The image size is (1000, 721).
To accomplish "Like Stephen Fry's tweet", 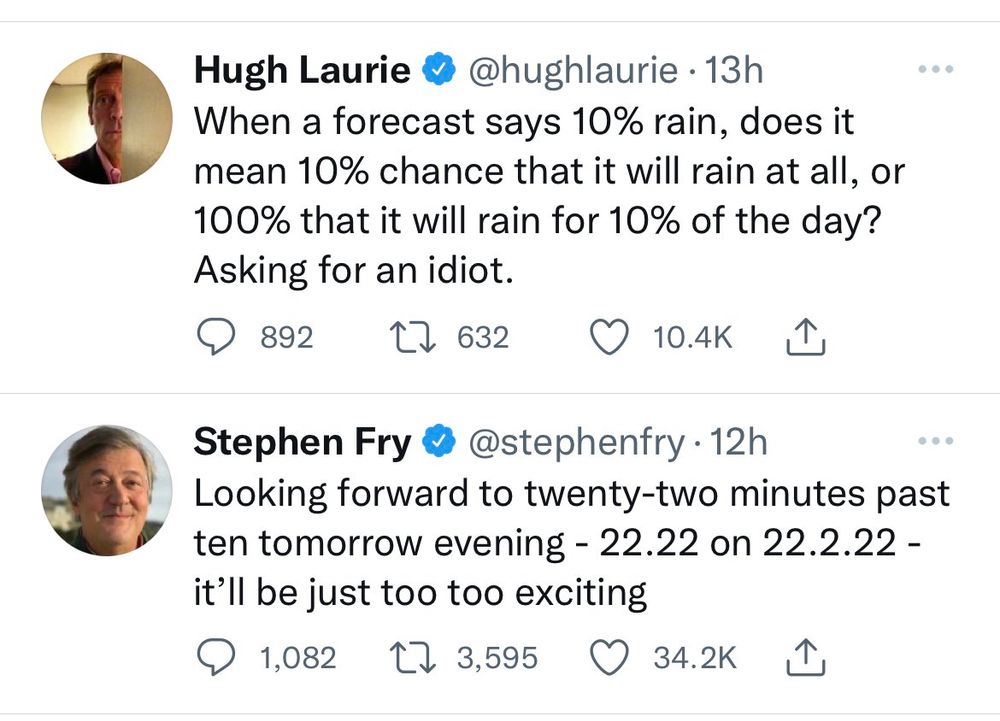I will click(609, 657).
